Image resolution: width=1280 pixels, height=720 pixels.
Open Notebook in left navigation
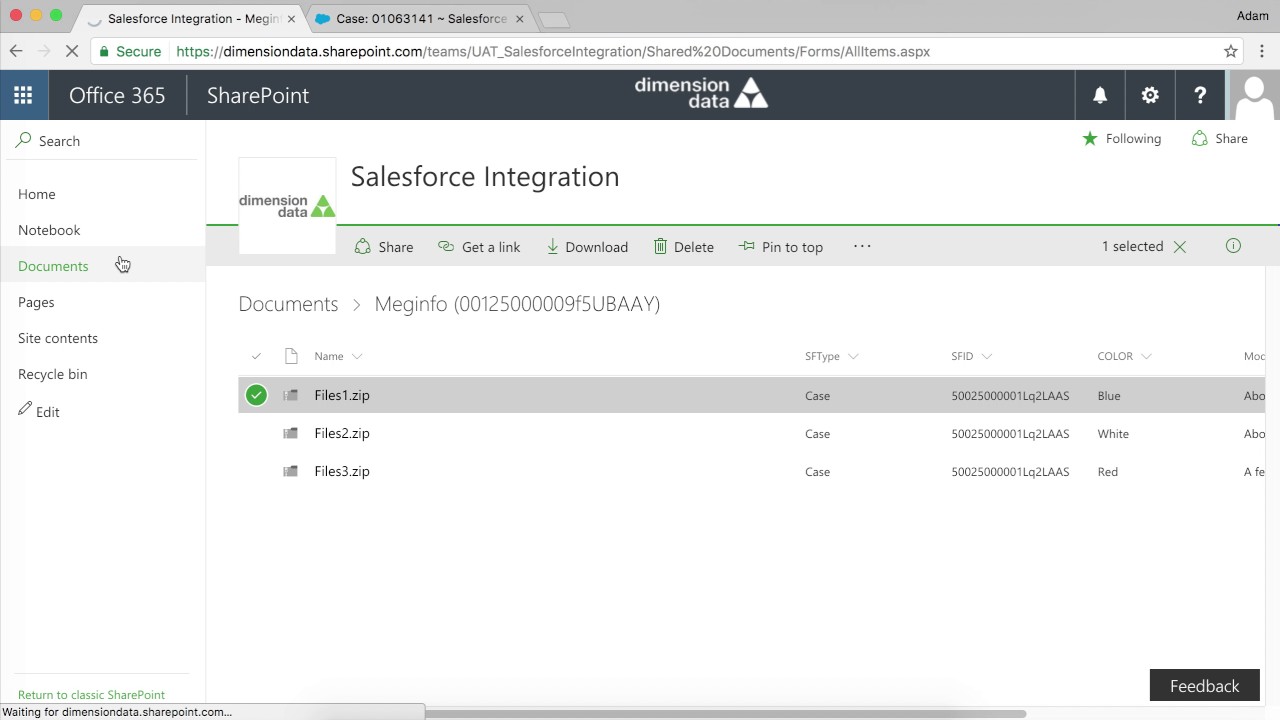point(49,230)
